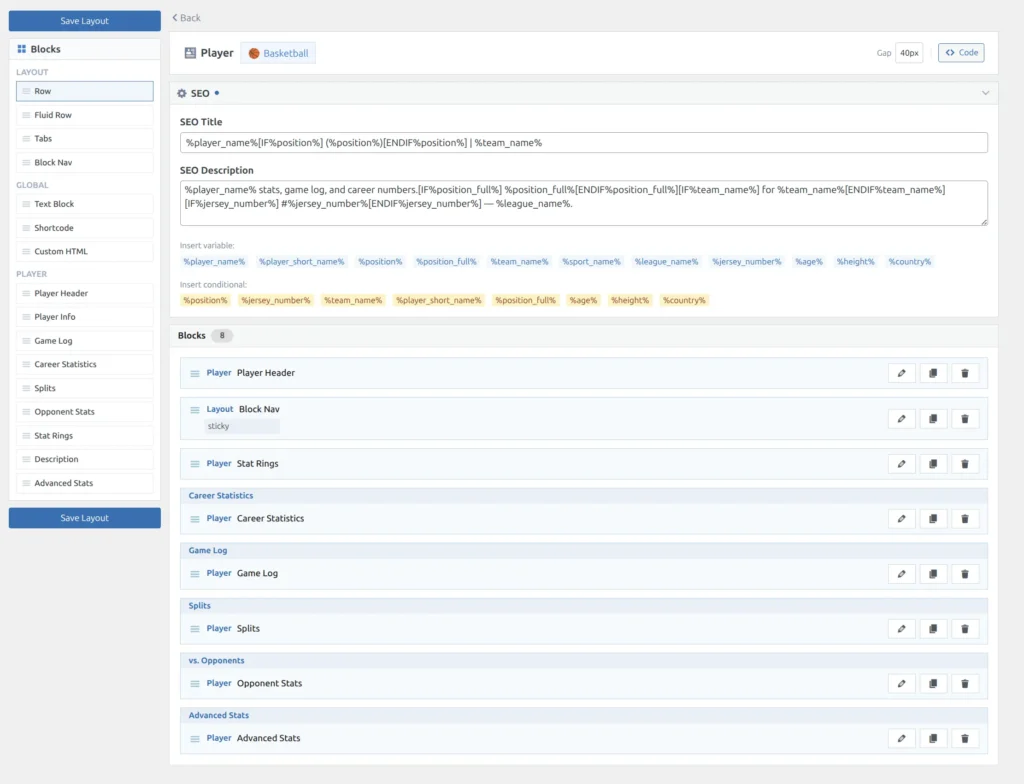
Task: Select Description sidebar block
Action: [85, 459]
